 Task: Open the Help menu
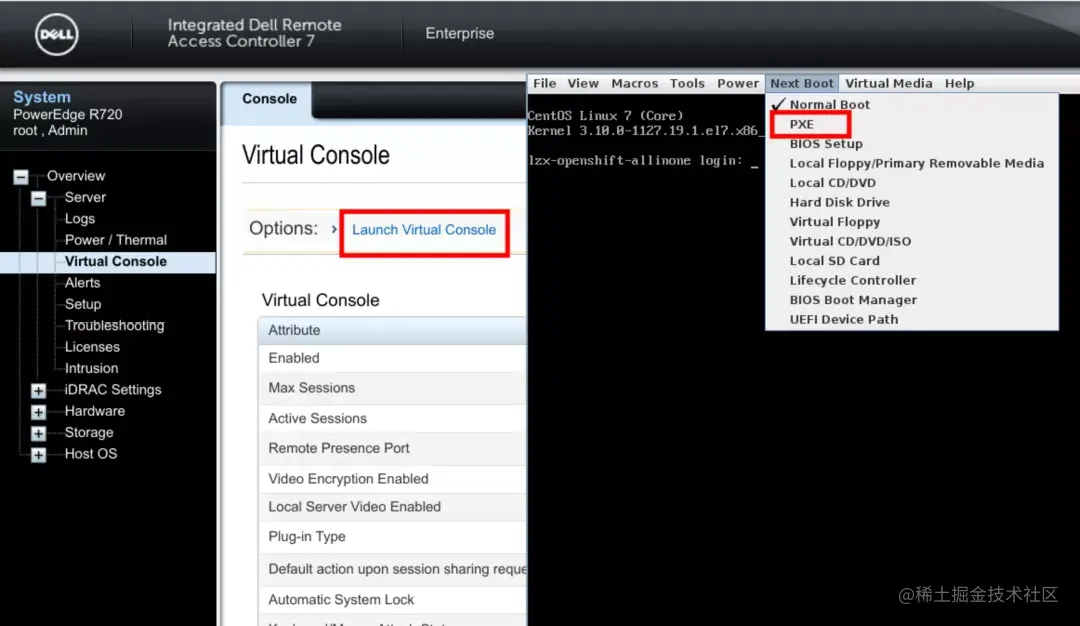959,83
